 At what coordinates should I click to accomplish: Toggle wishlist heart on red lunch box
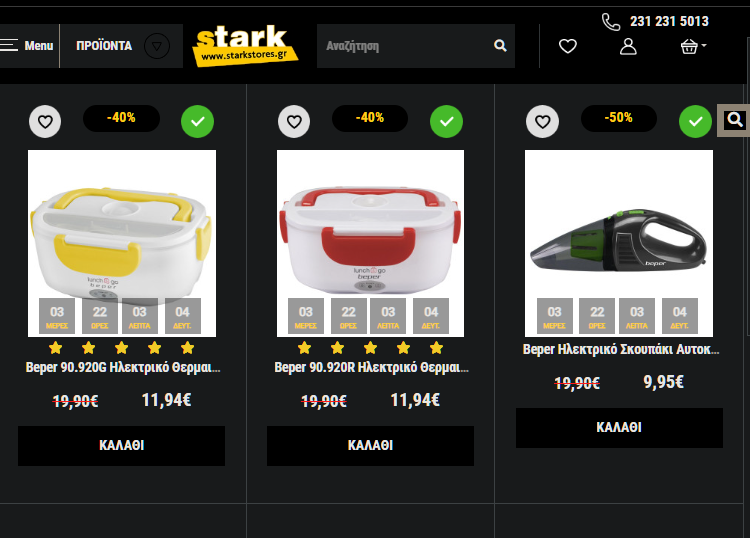[294, 121]
